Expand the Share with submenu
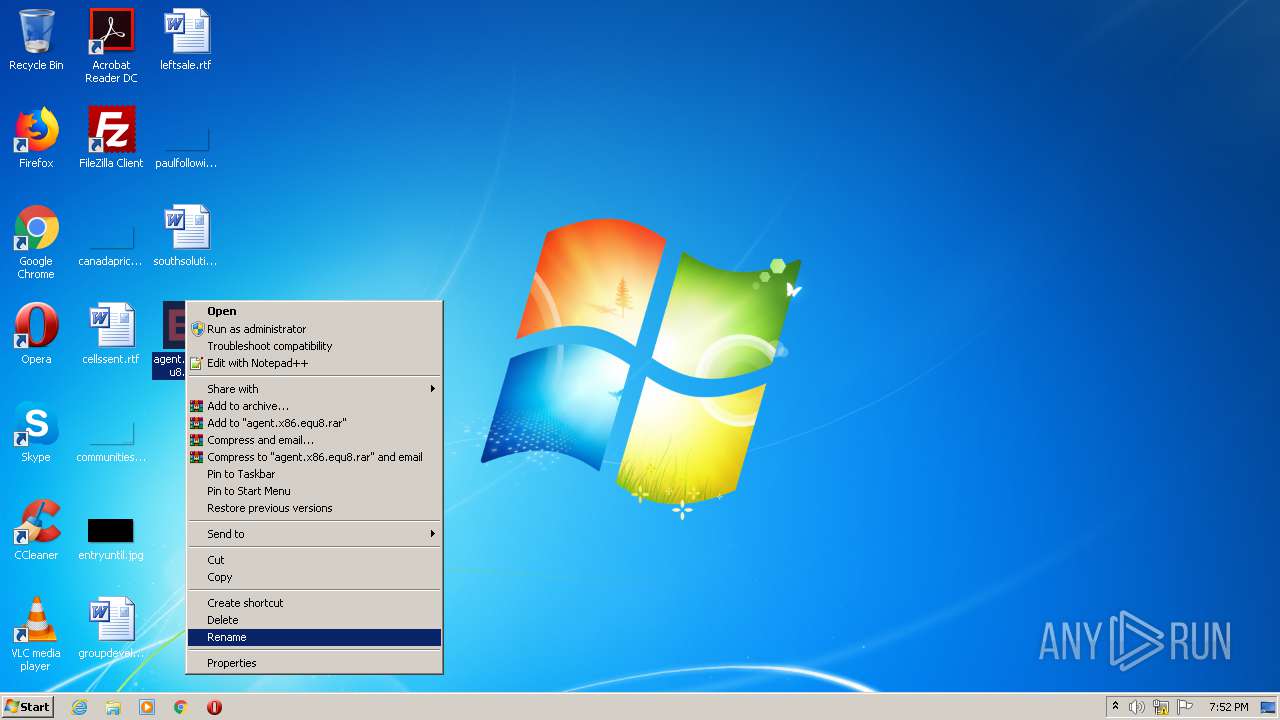The image size is (1280, 720). click(x=314, y=389)
